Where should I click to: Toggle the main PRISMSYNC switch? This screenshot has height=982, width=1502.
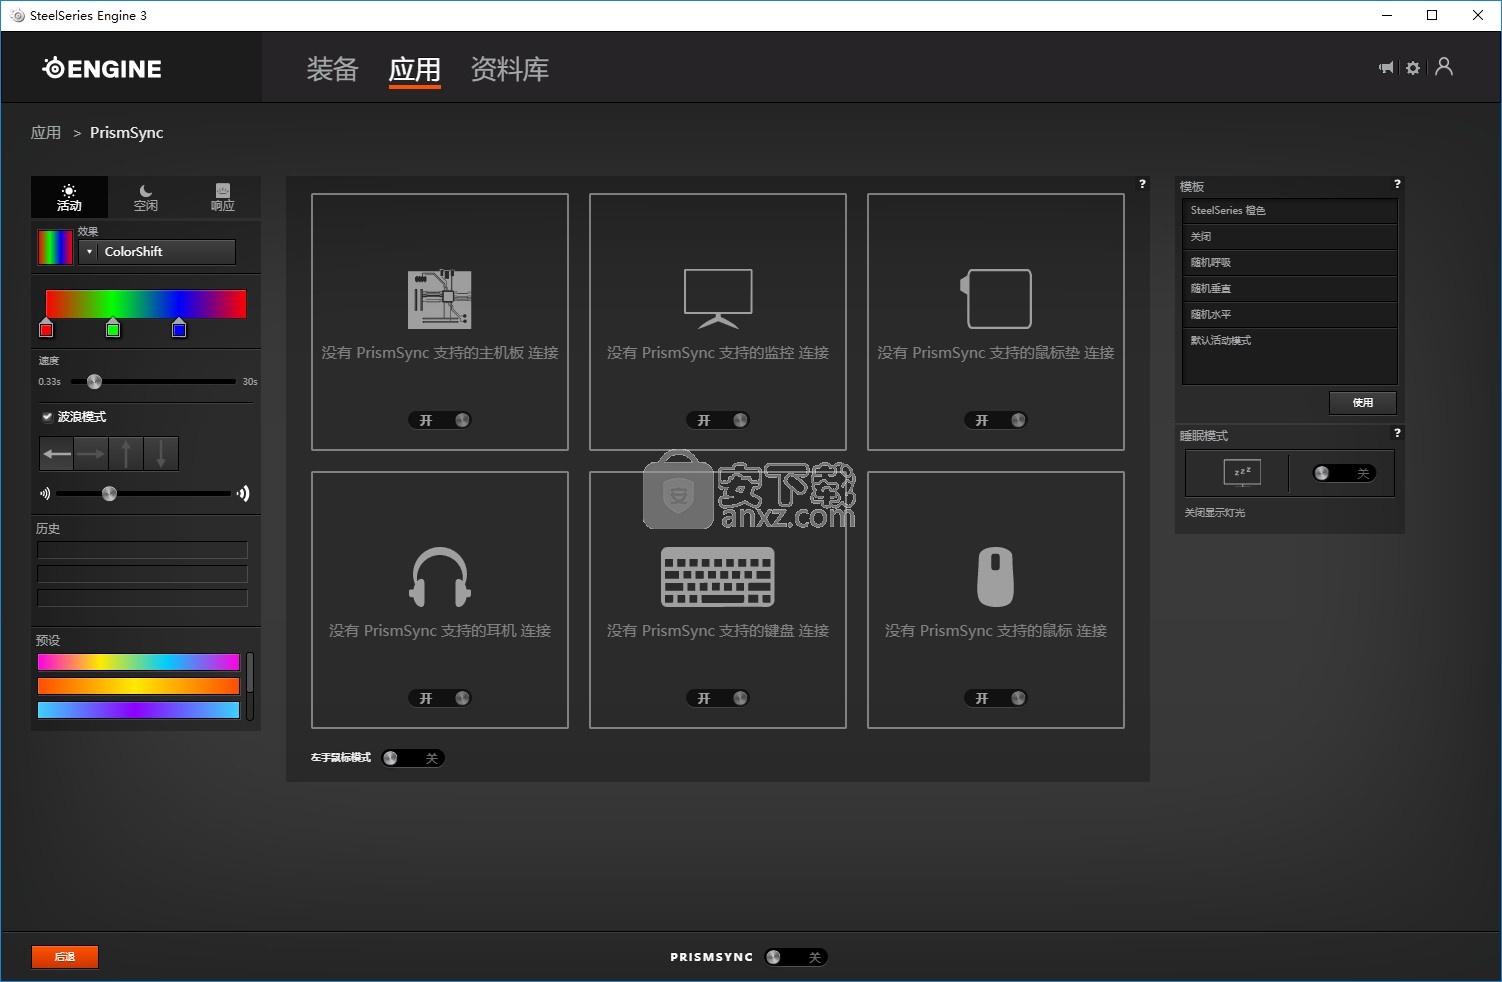pos(796,957)
